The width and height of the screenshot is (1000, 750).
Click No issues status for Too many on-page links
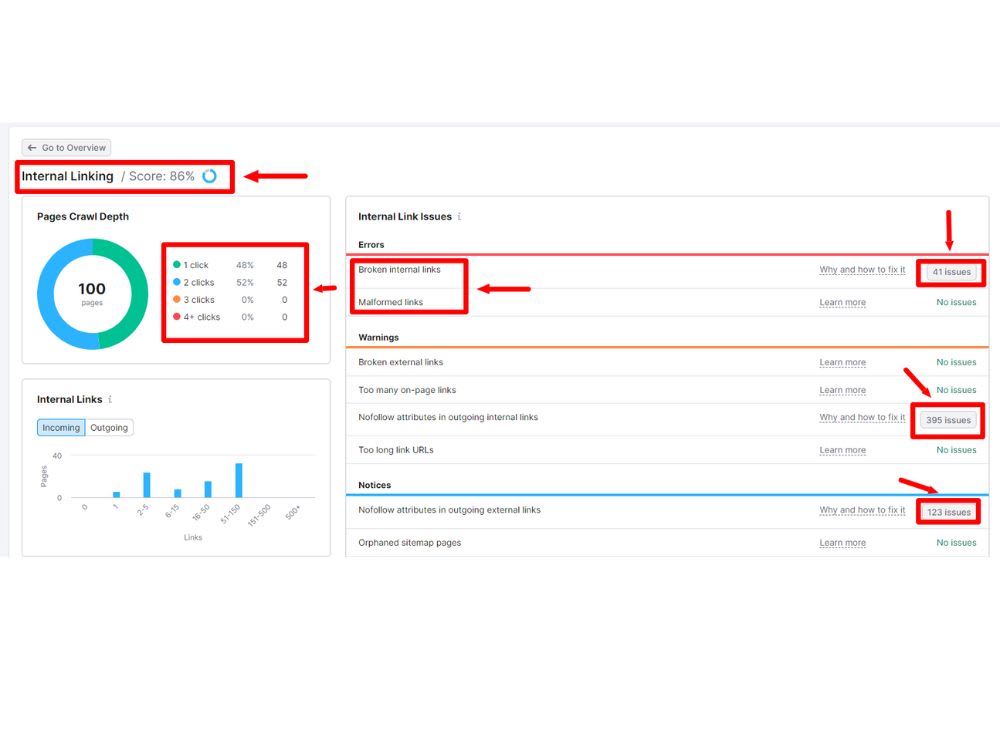pos(956,390)
